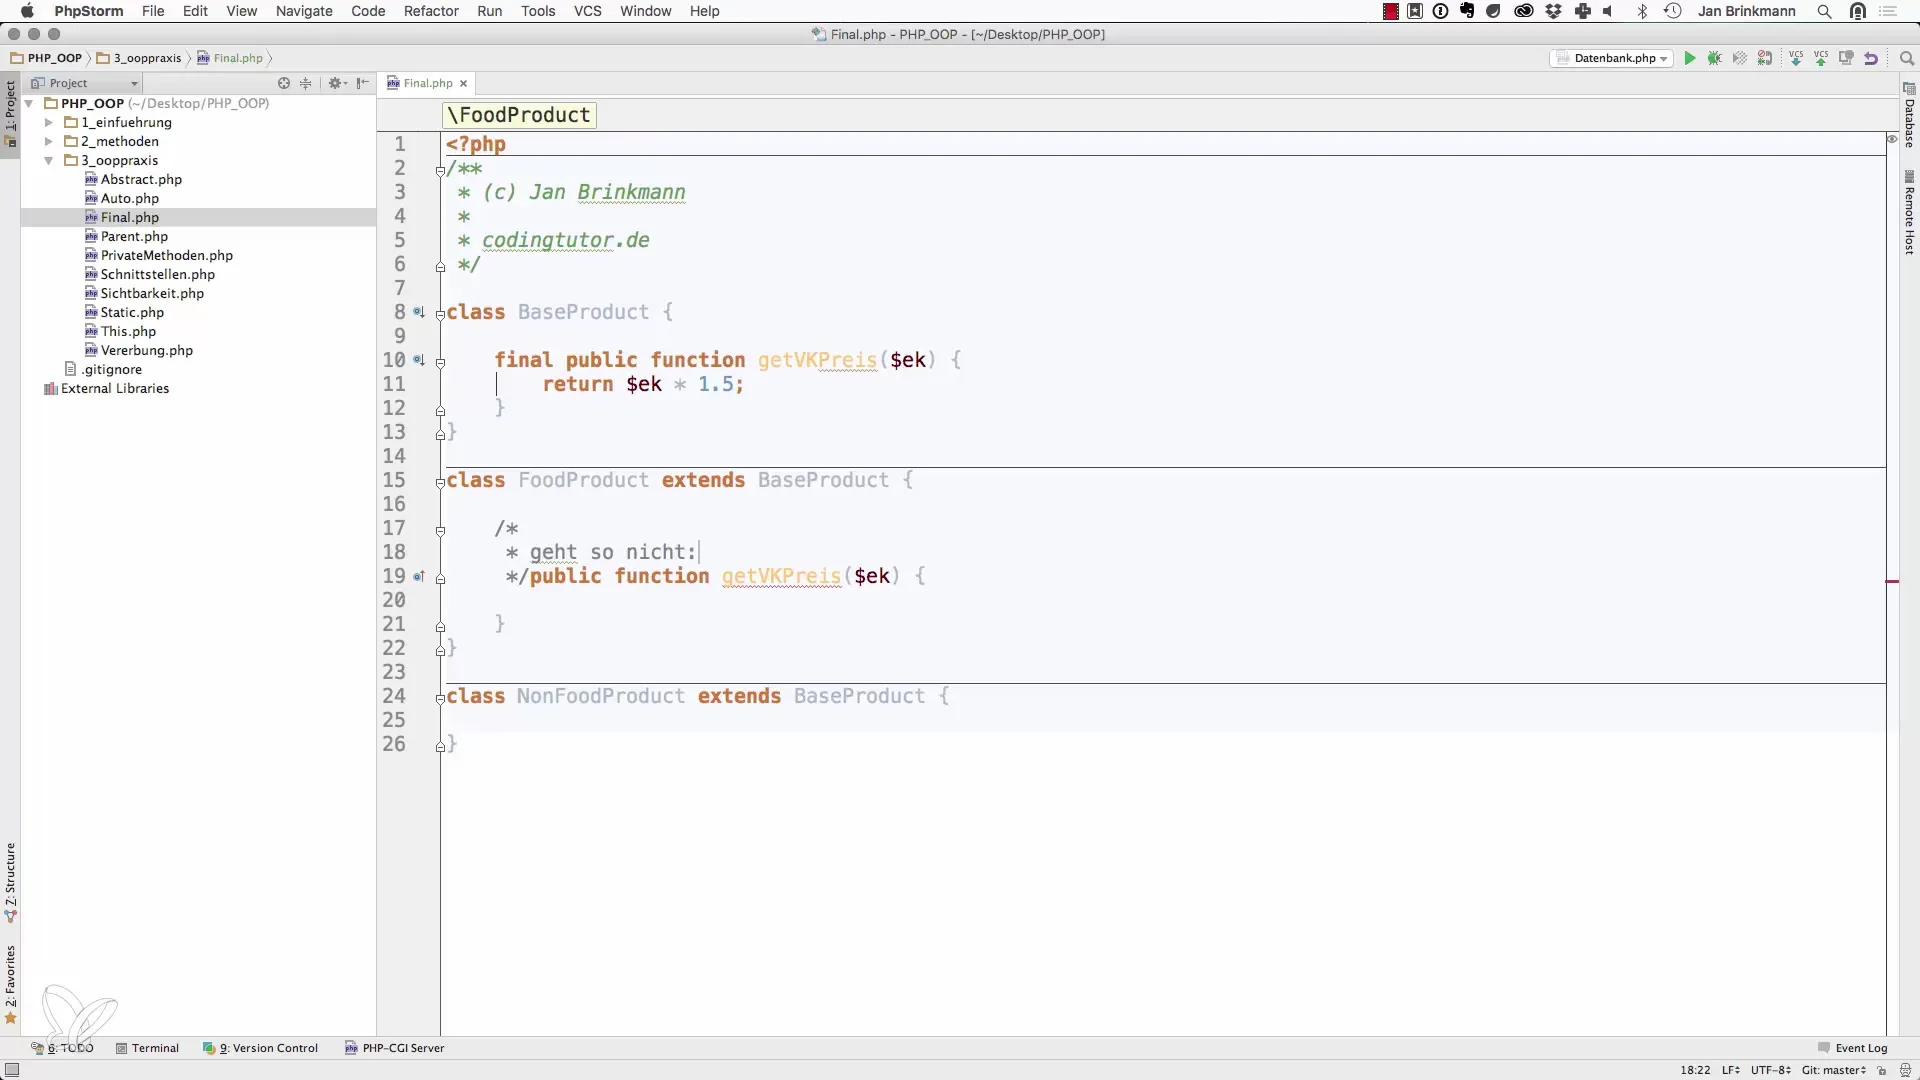
Task: Open Abstract.php in the project tree
Action: click(x=133, y=179)
